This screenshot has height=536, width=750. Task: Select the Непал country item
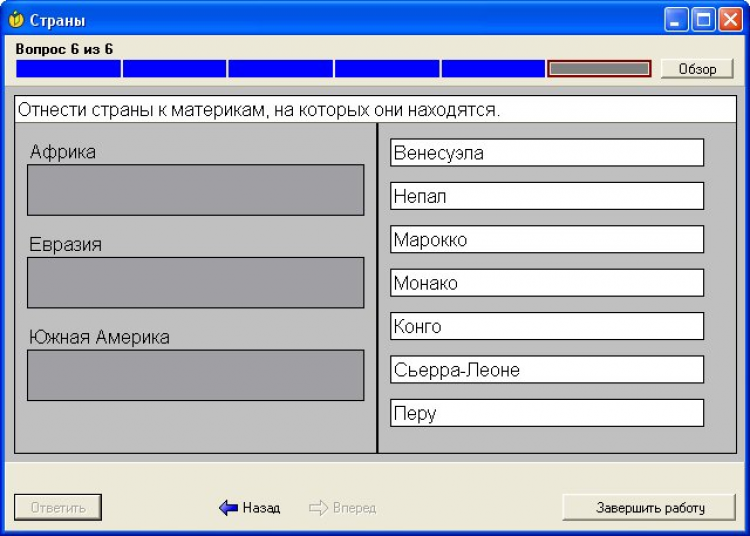pyautogui.click(x=547, y=196)
